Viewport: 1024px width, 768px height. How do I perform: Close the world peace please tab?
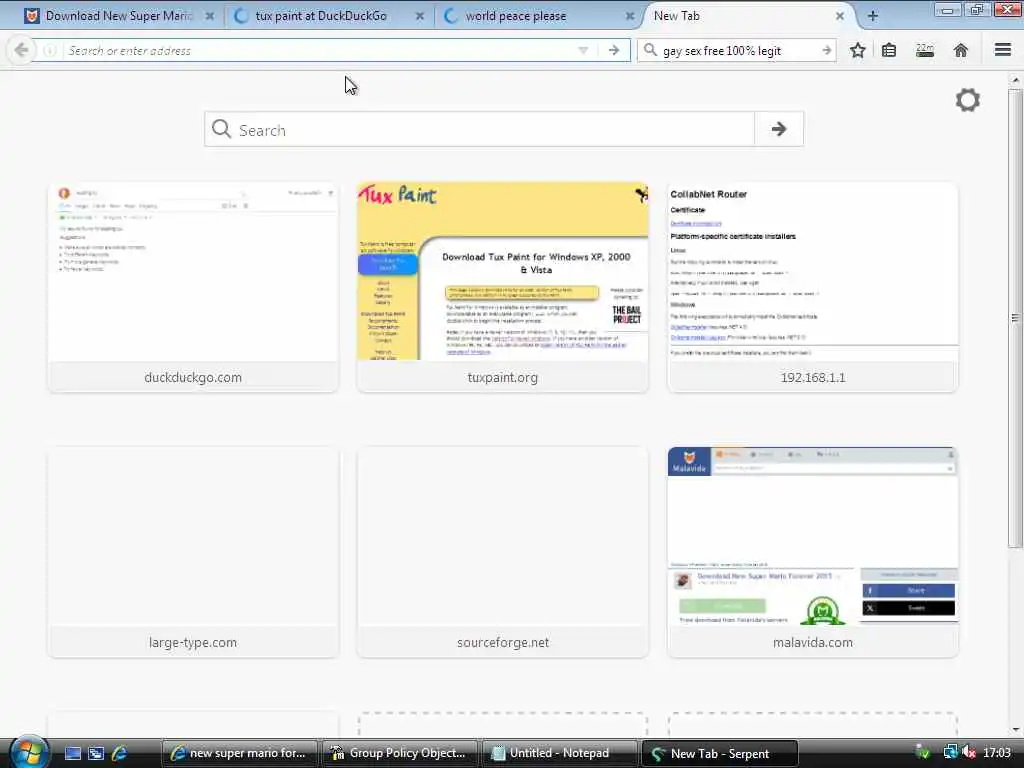click(x=630, y=16)
